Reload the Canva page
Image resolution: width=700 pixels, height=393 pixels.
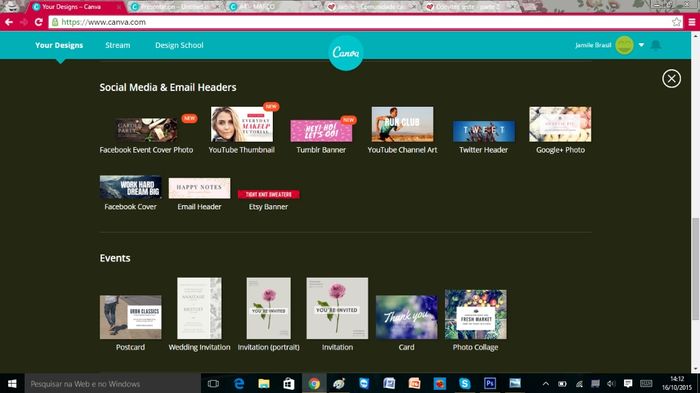pyautogui.click(x=38, y=22)
